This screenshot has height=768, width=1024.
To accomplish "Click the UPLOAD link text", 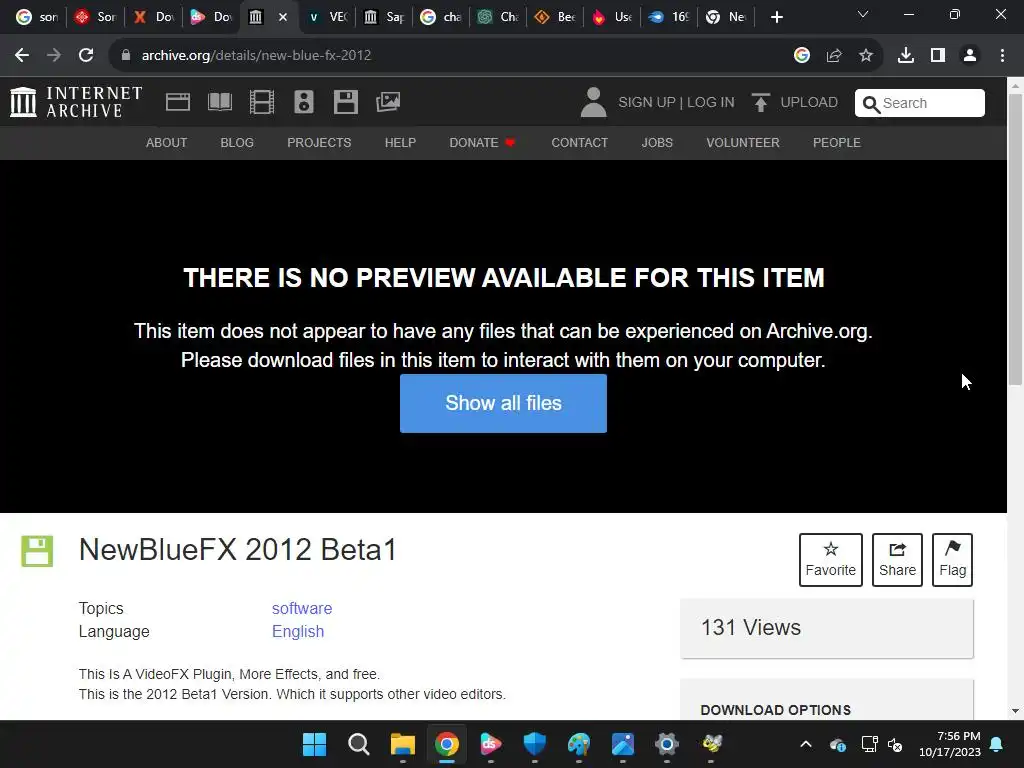I will (x=808, y=103).
